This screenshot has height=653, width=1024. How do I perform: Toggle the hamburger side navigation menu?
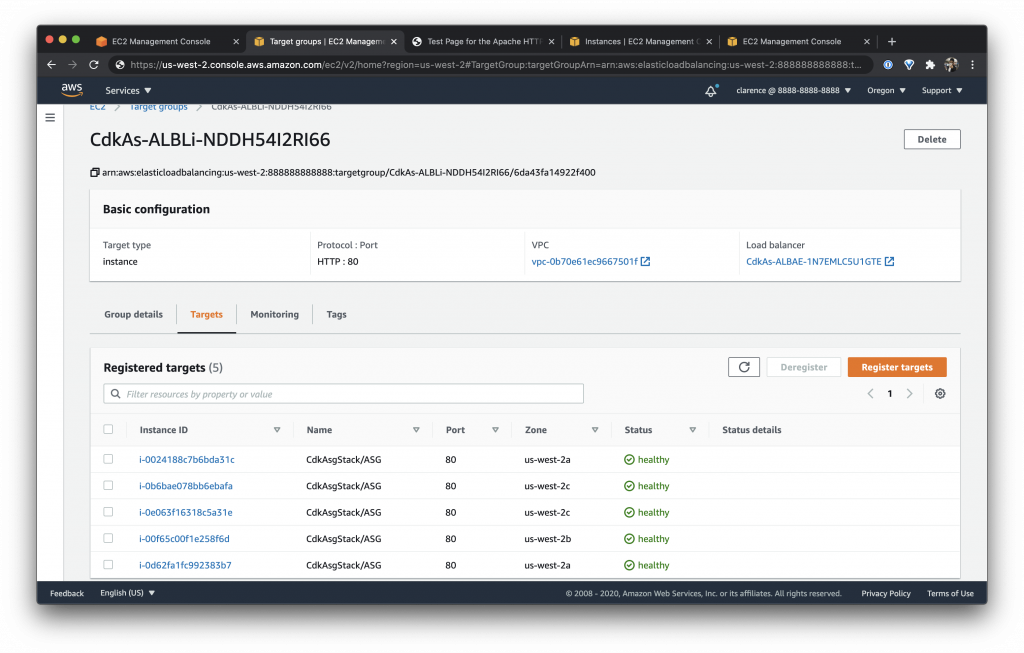[x=50, y=118]
